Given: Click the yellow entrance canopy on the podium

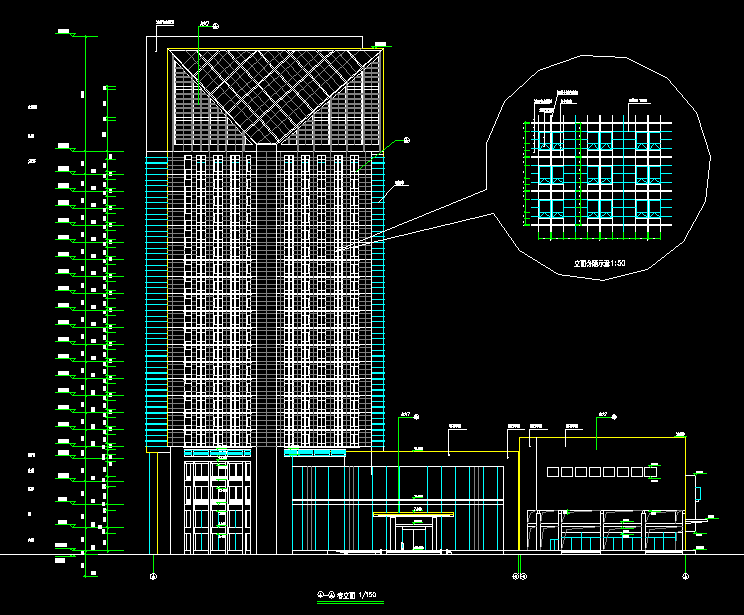Looking at the screenshot, I should [413, 515].
